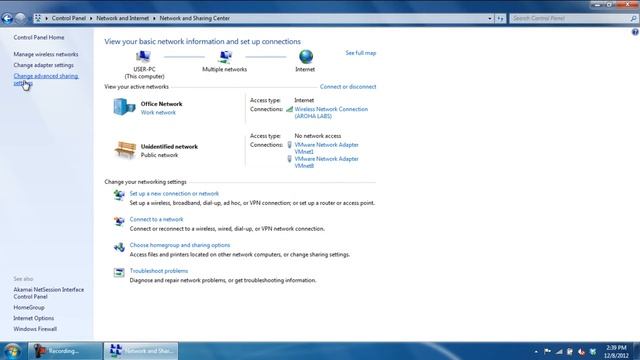Click the Multiple networks icon
Screen dimensions: 640x360
tap(225, 57)
